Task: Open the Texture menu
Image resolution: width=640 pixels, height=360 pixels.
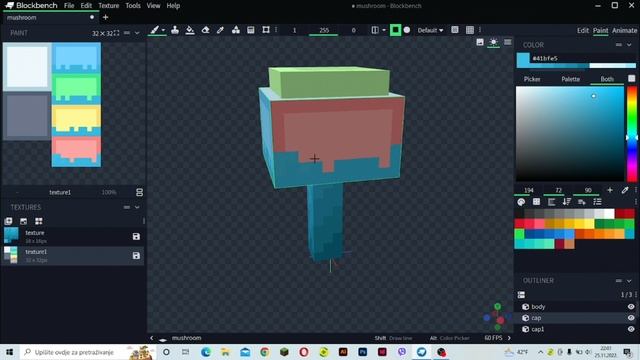Action: (x=109, y=6)
